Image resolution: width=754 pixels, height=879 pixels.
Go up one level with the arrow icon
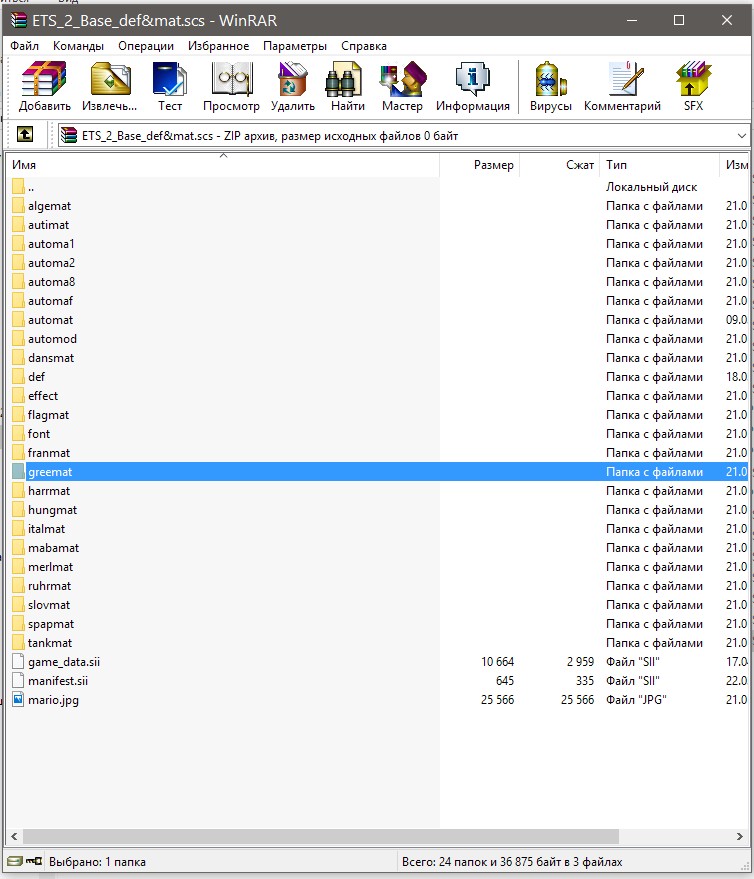tap(25, 135)
